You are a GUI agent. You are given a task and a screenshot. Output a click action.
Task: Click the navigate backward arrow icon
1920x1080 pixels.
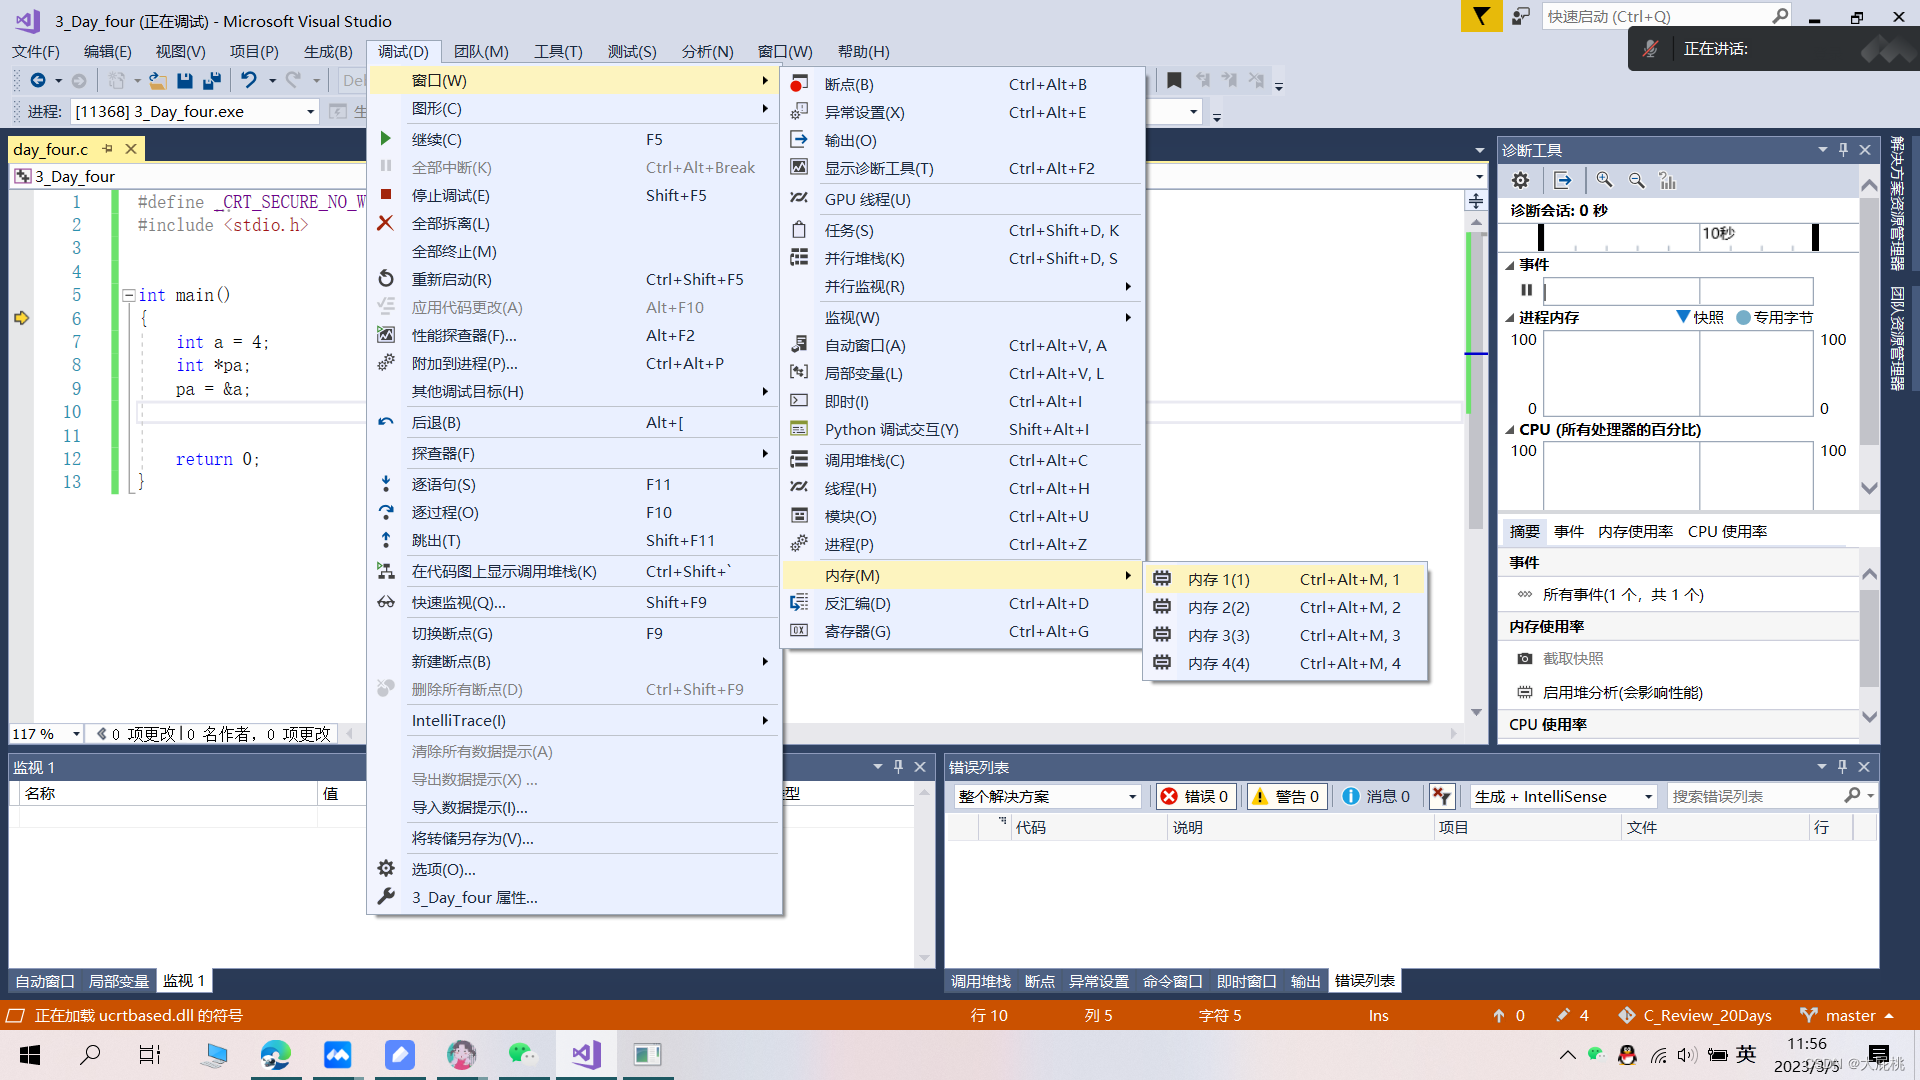(38, 80)
